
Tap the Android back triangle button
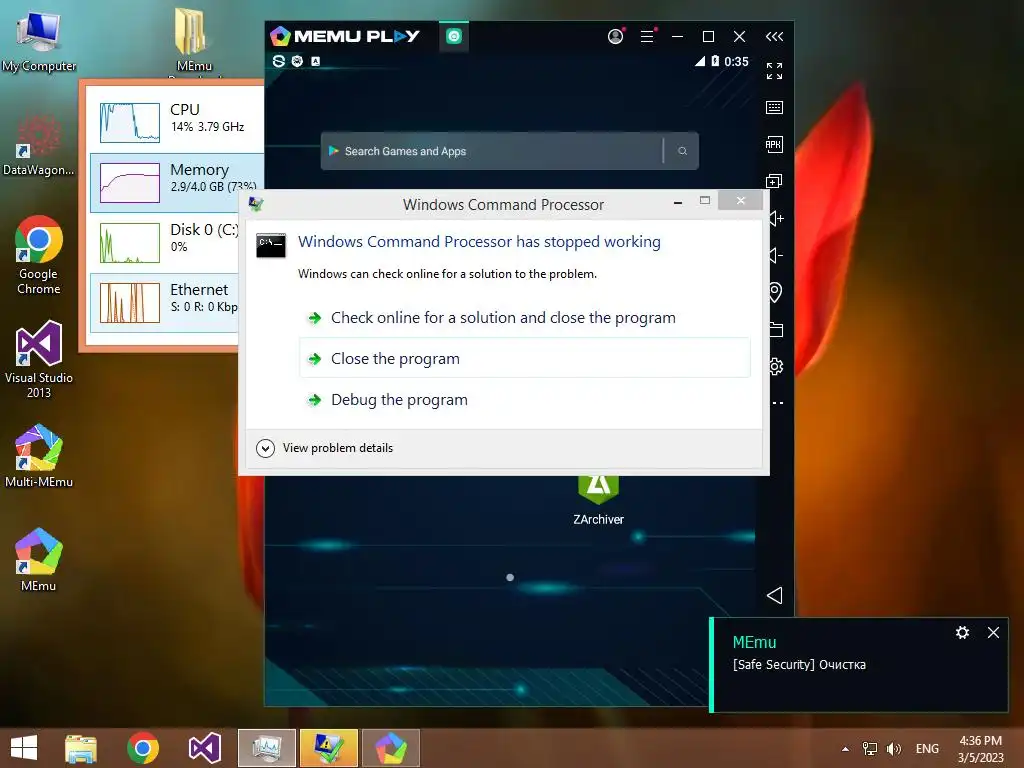775,595
